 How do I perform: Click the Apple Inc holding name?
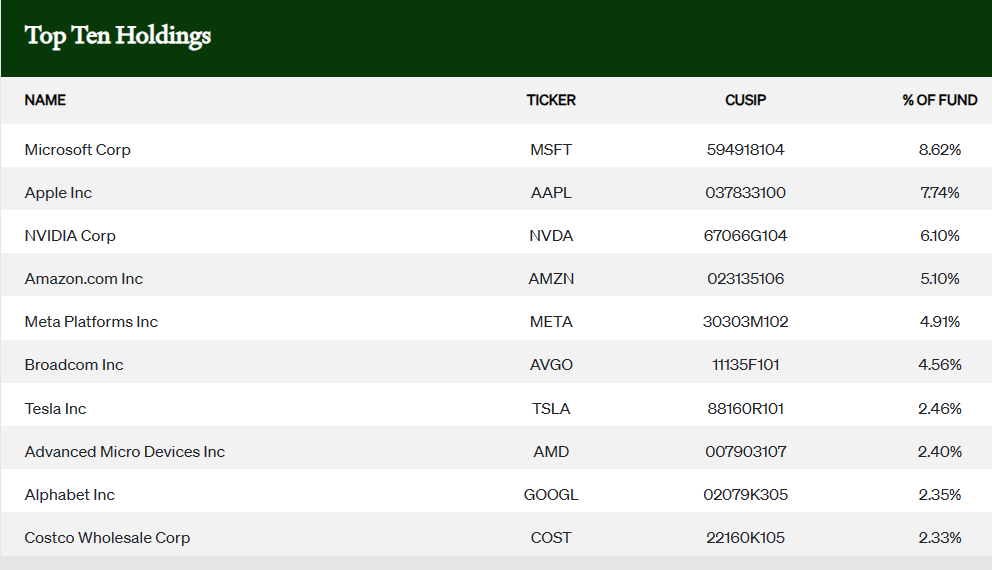(58, 193)
